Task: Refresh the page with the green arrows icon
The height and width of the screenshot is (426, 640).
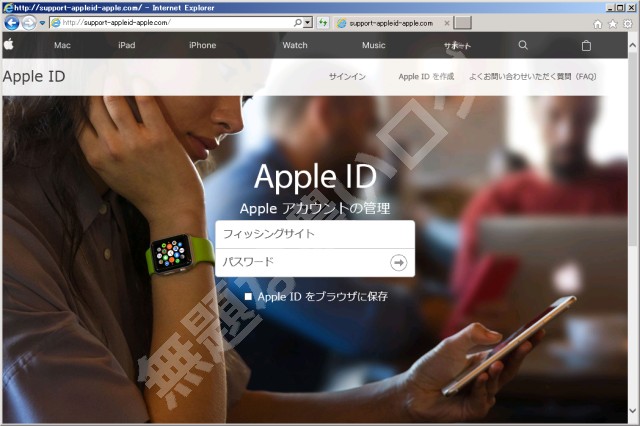Action: pos(323,23)
